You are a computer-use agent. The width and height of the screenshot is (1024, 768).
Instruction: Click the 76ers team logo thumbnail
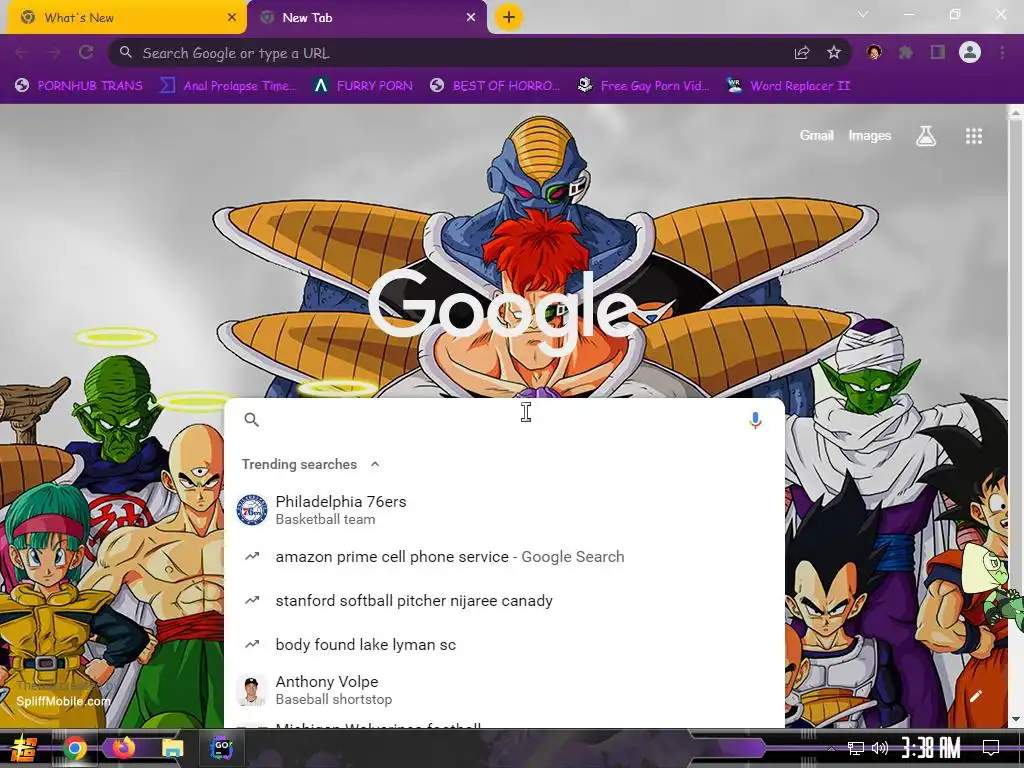pyautogui.click(x=251, y=510)
